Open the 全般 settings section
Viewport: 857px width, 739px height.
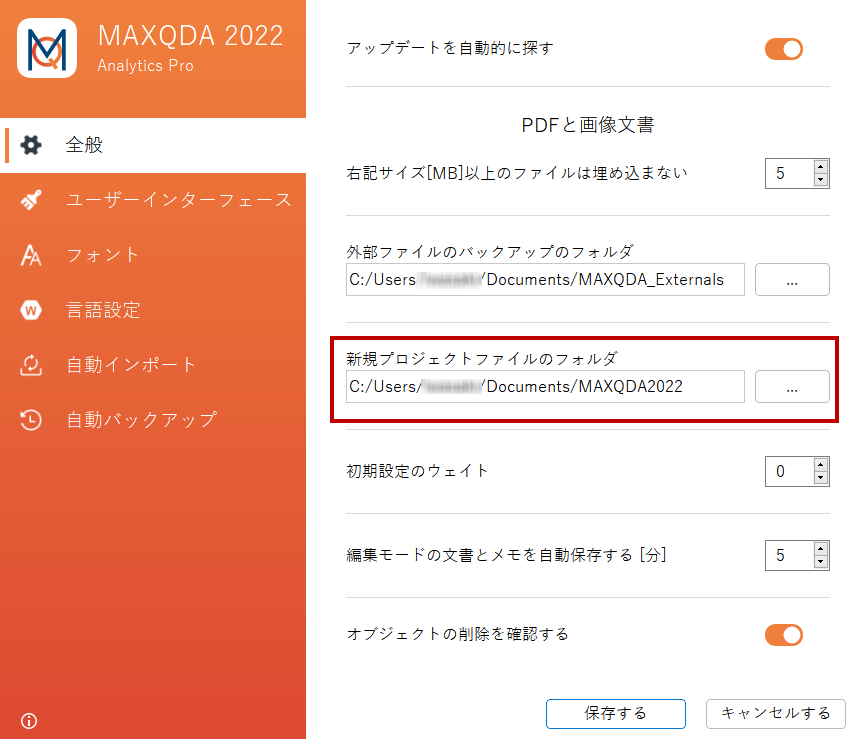[x=153, y=145]
